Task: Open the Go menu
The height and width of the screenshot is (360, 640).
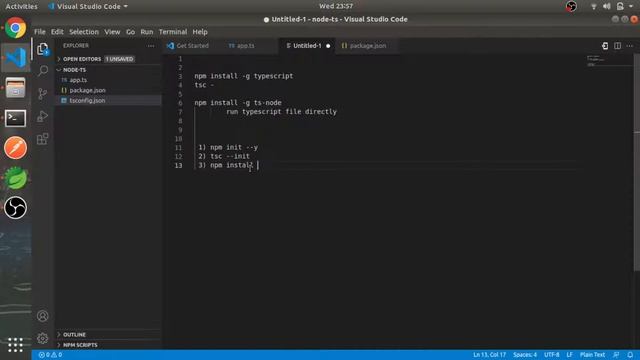Action: [130, 32]
